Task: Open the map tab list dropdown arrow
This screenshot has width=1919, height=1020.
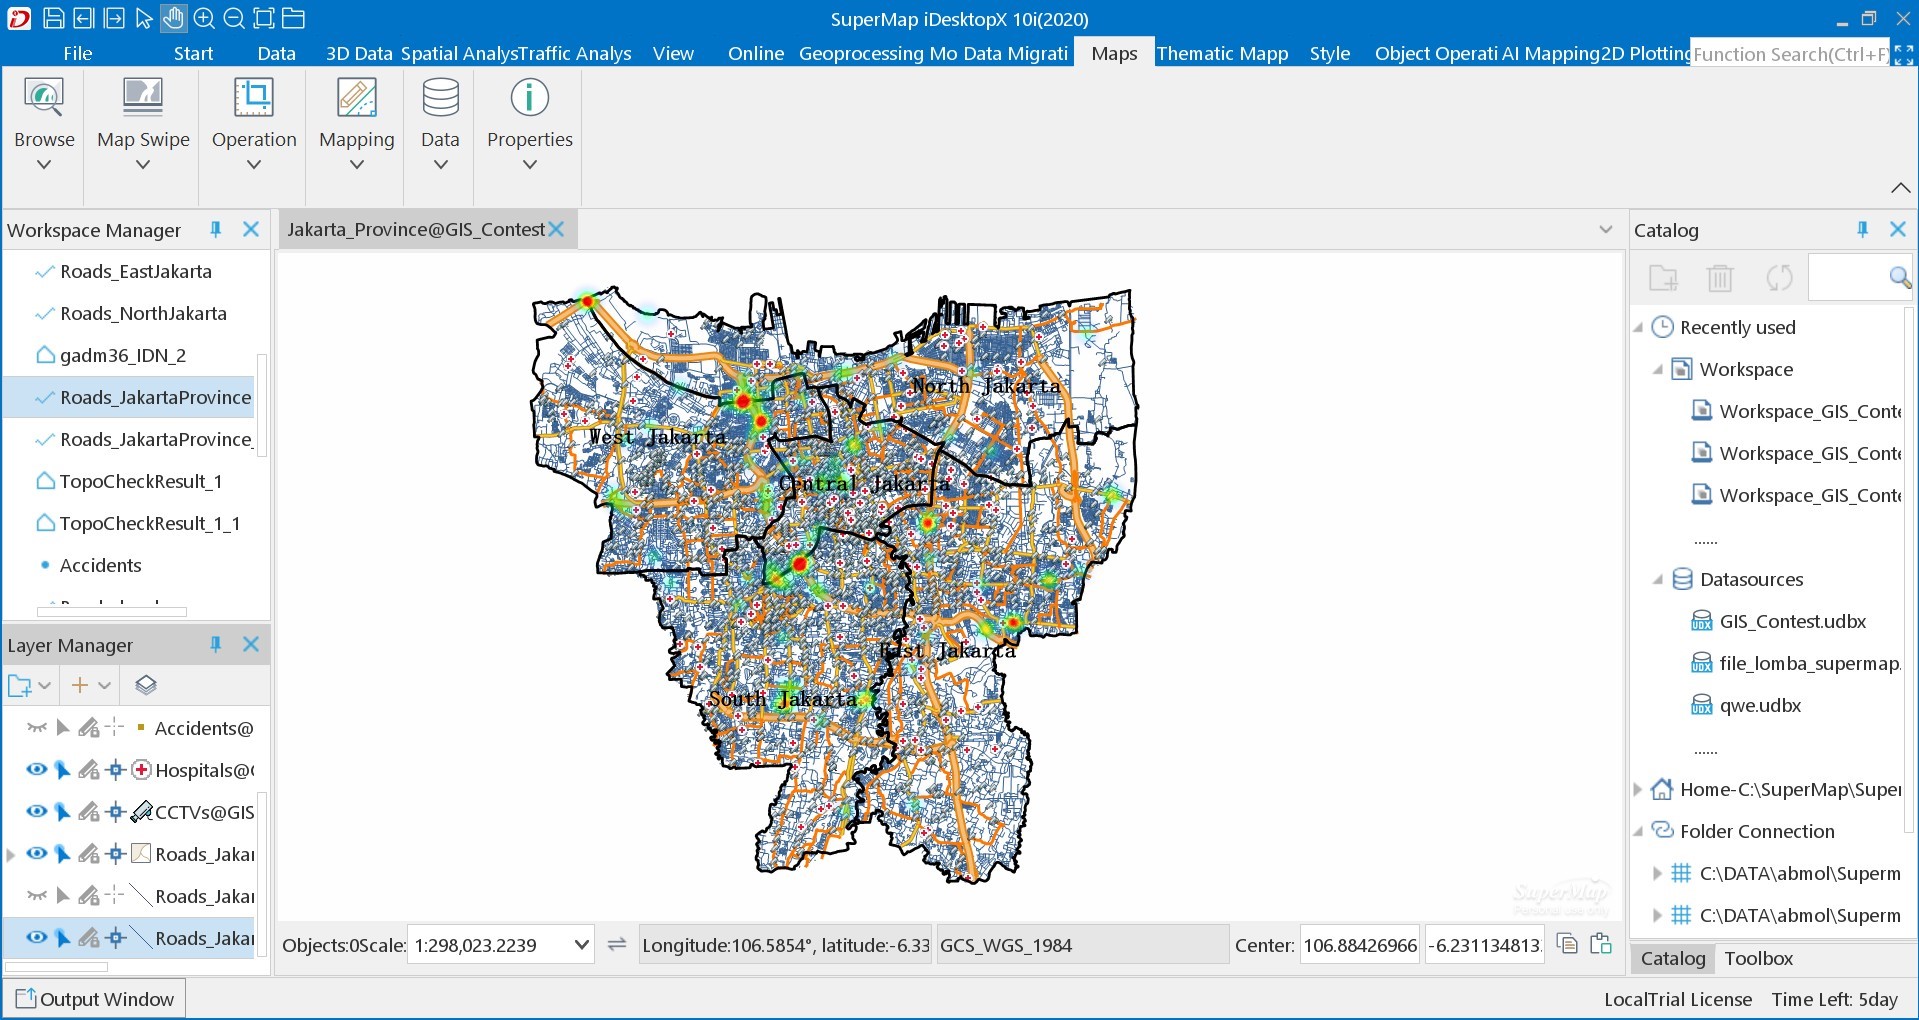Action: (x=1606, y=230)
